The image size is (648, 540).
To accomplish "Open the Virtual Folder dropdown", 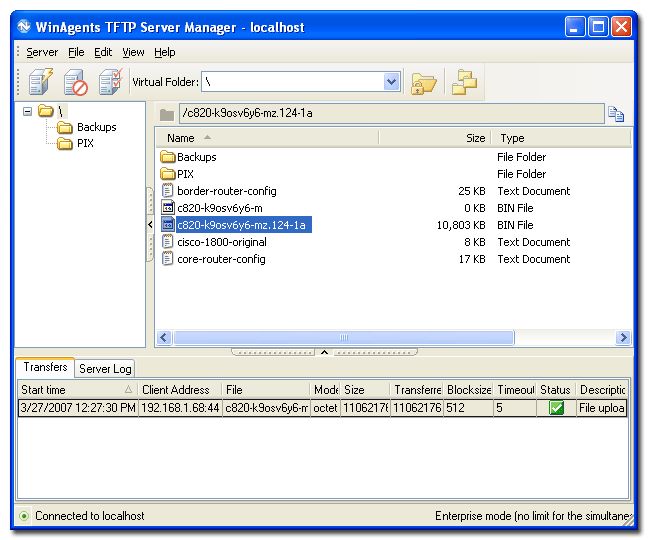I will click(x=392, y=82).
